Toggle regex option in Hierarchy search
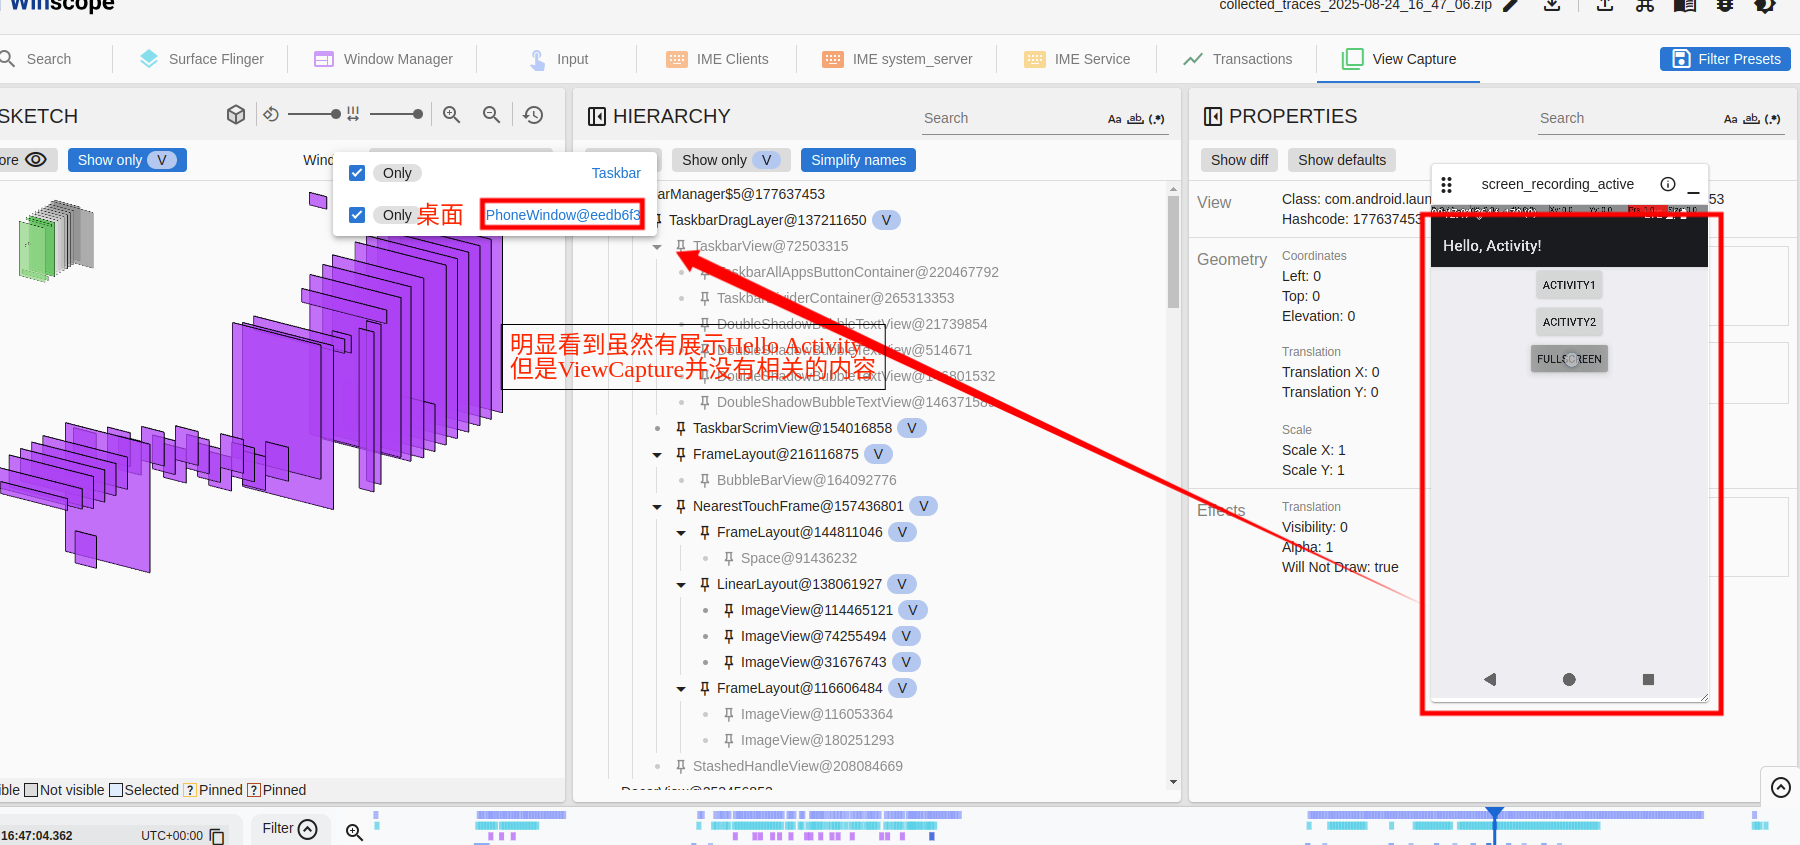 (1157, 119)
